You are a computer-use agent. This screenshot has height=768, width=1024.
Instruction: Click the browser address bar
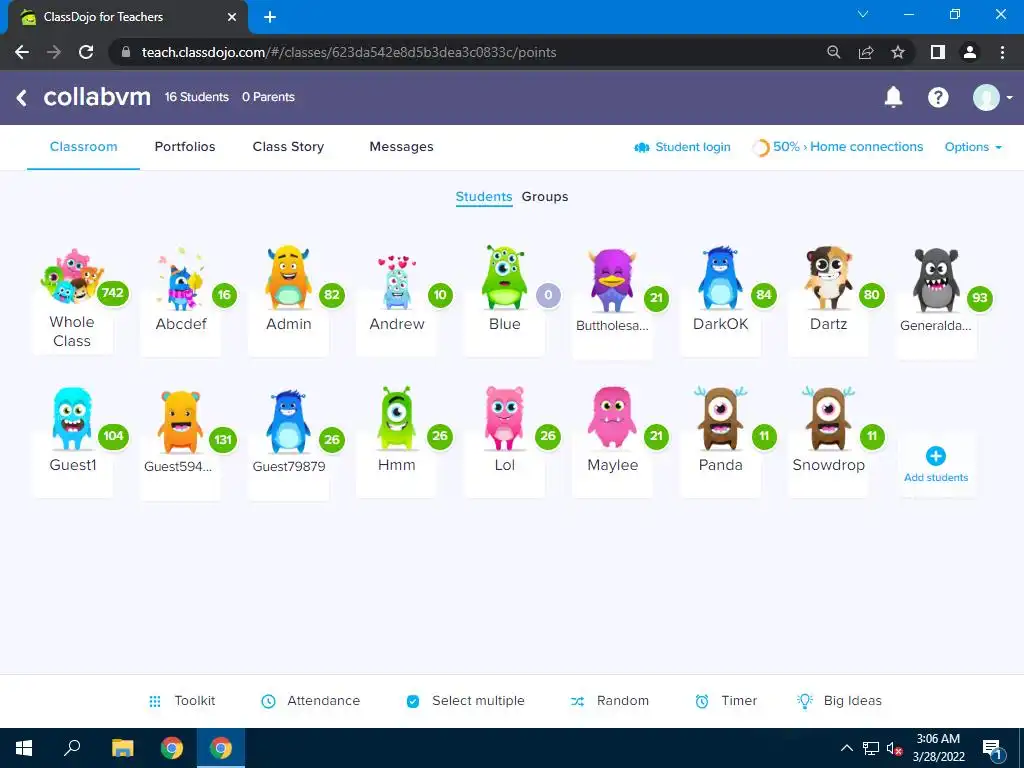464,52
